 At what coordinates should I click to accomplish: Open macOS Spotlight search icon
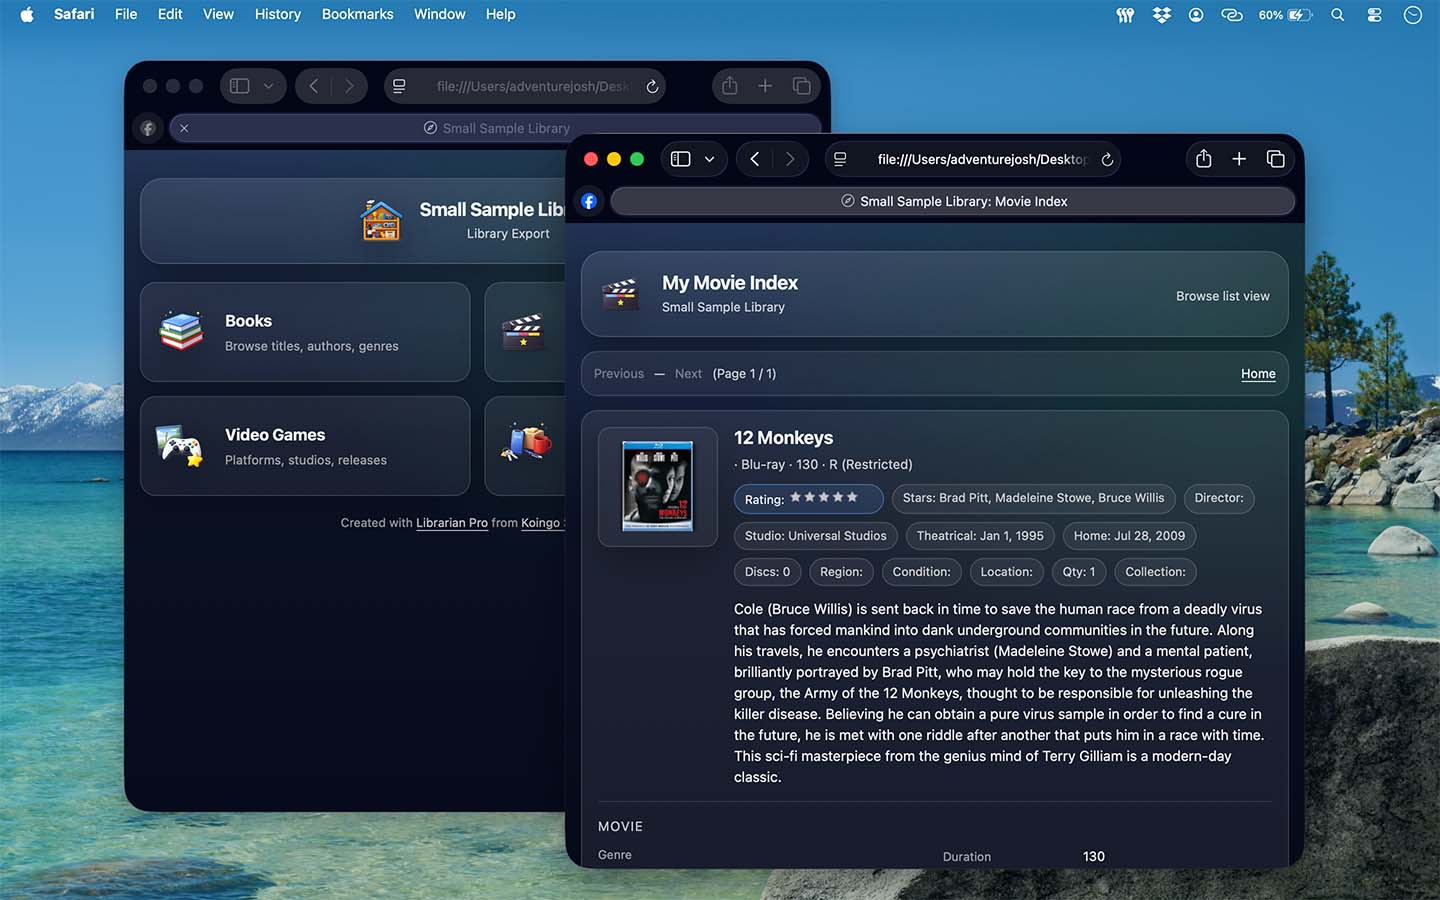point(1337,15)
